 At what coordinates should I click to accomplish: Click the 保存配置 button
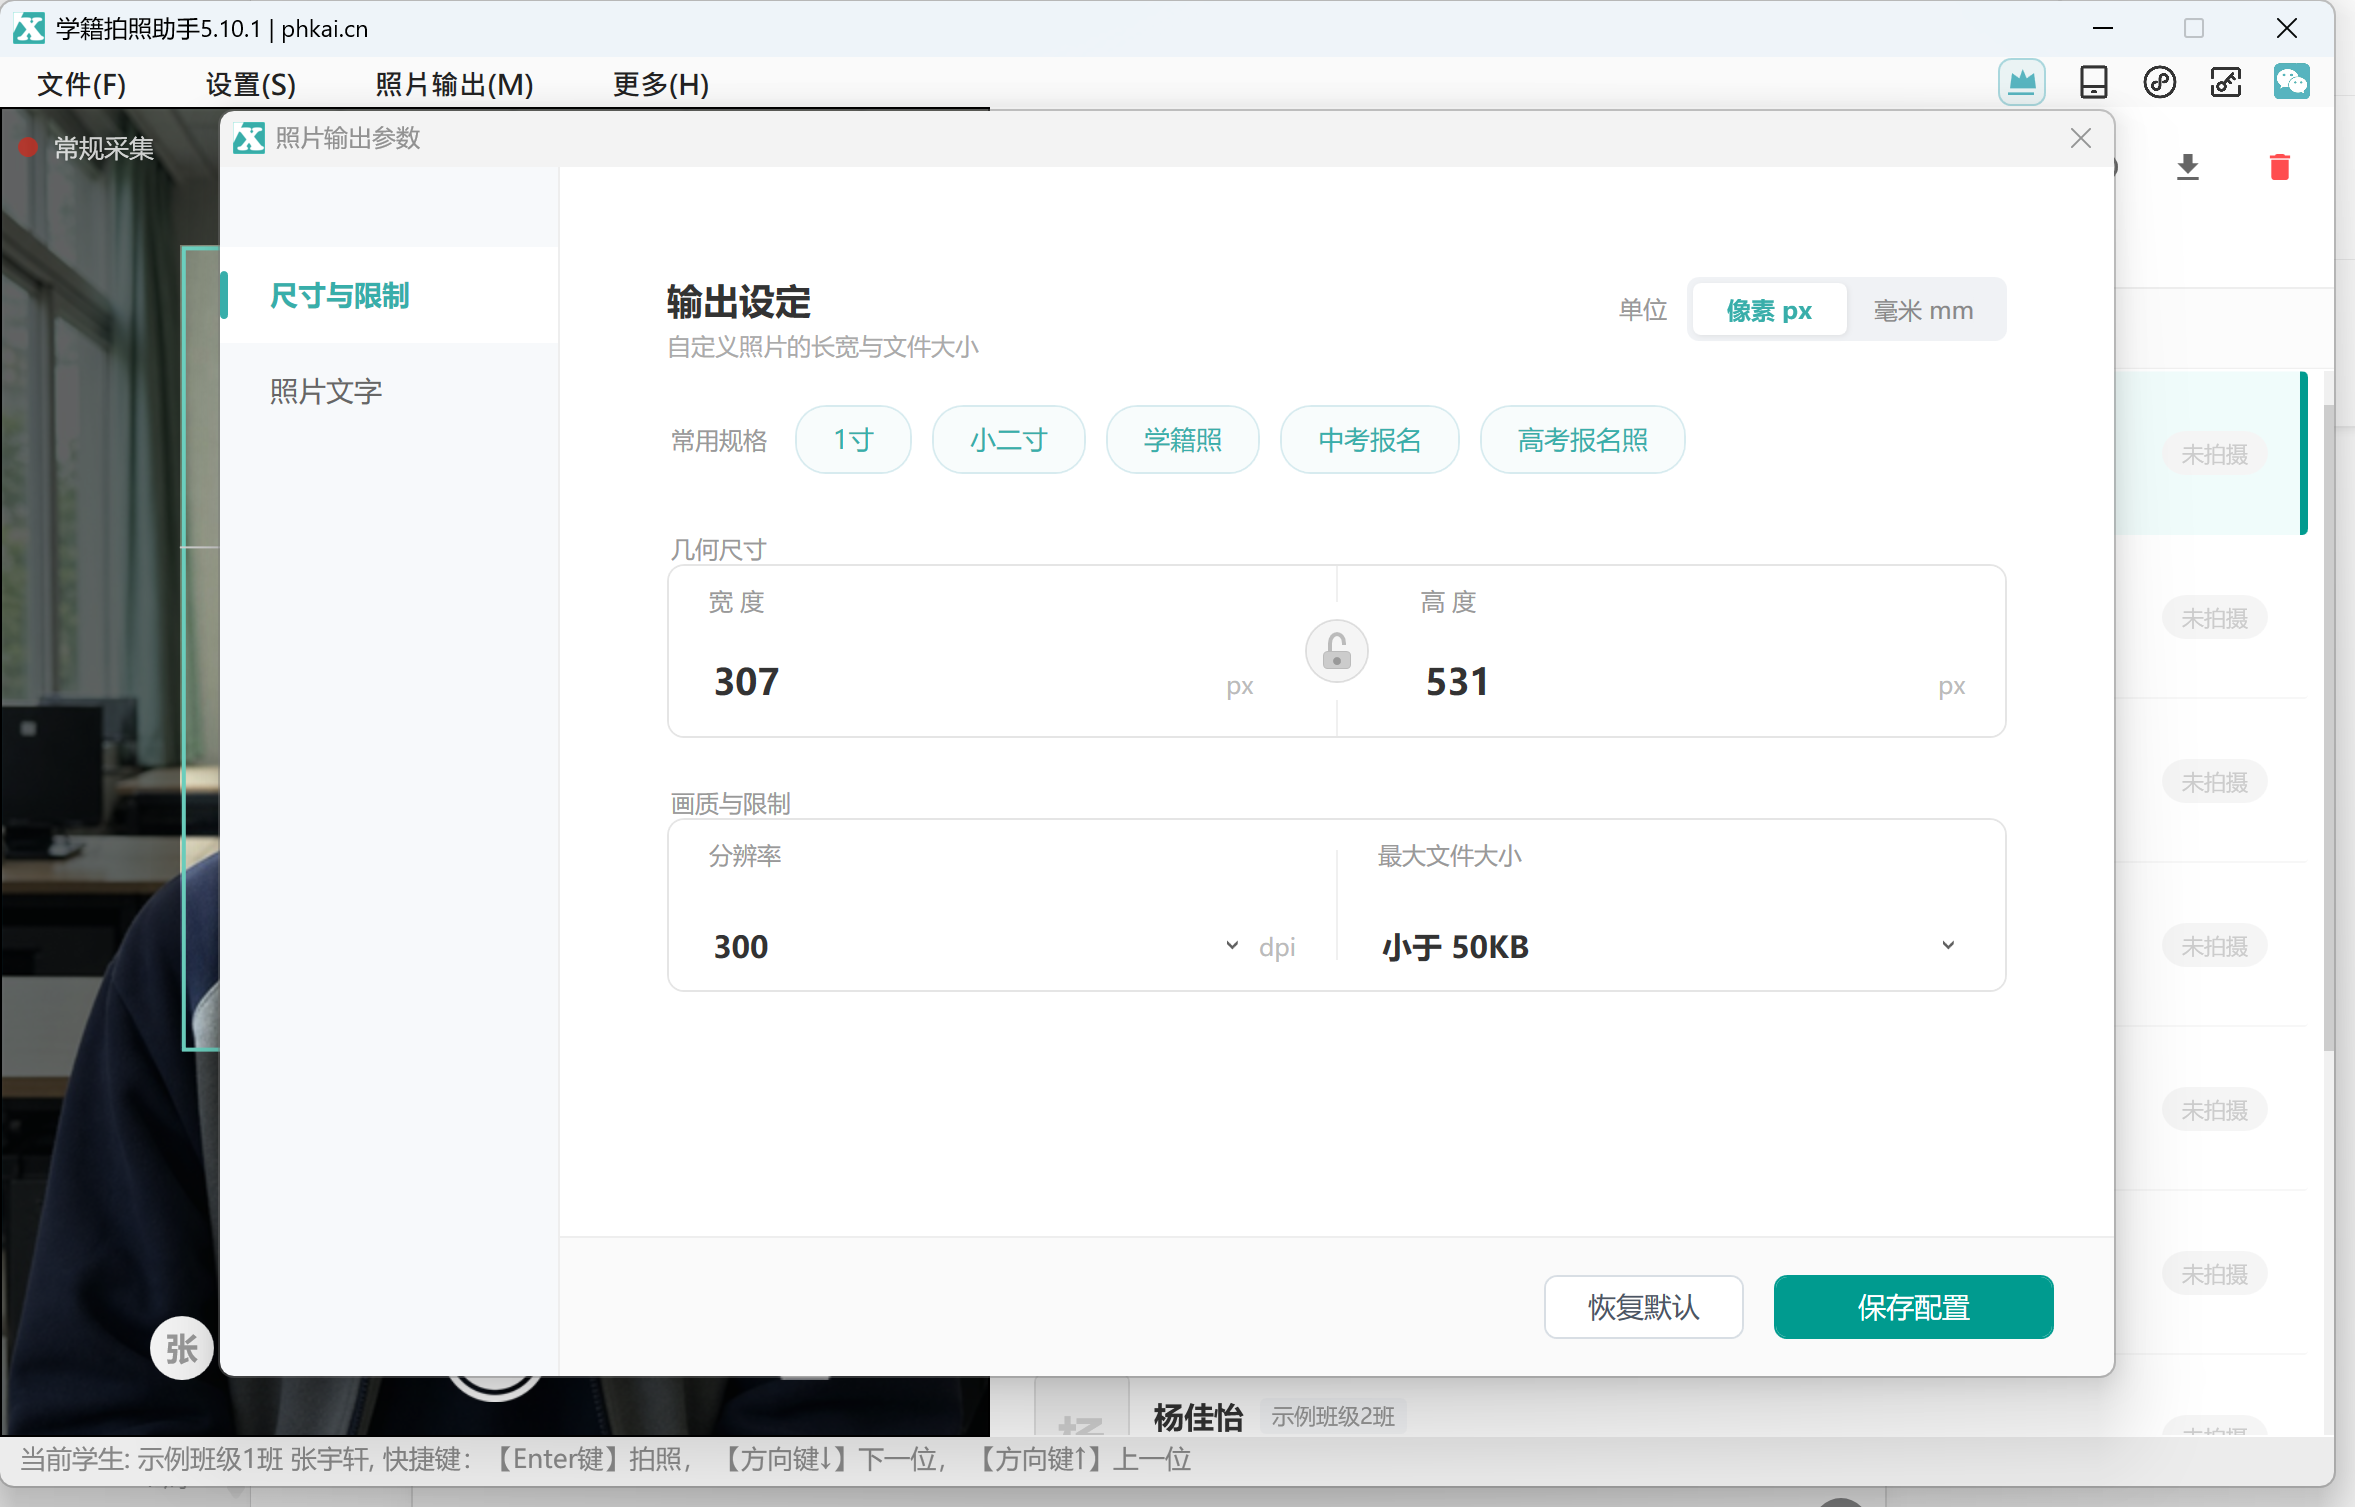[x=1913, y=1307]
